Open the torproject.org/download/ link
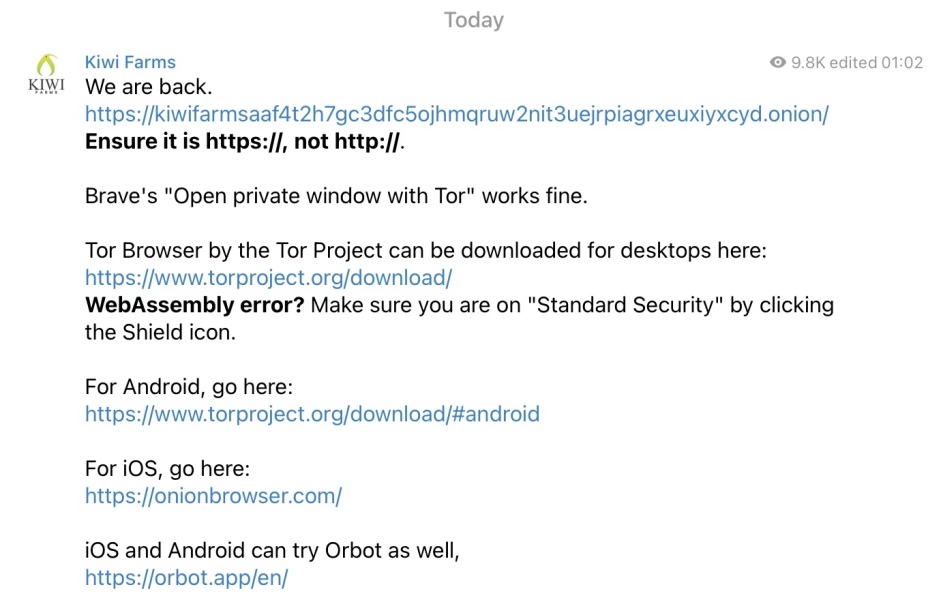The width and height of the screenshot is (941, 600). point(268,278)
